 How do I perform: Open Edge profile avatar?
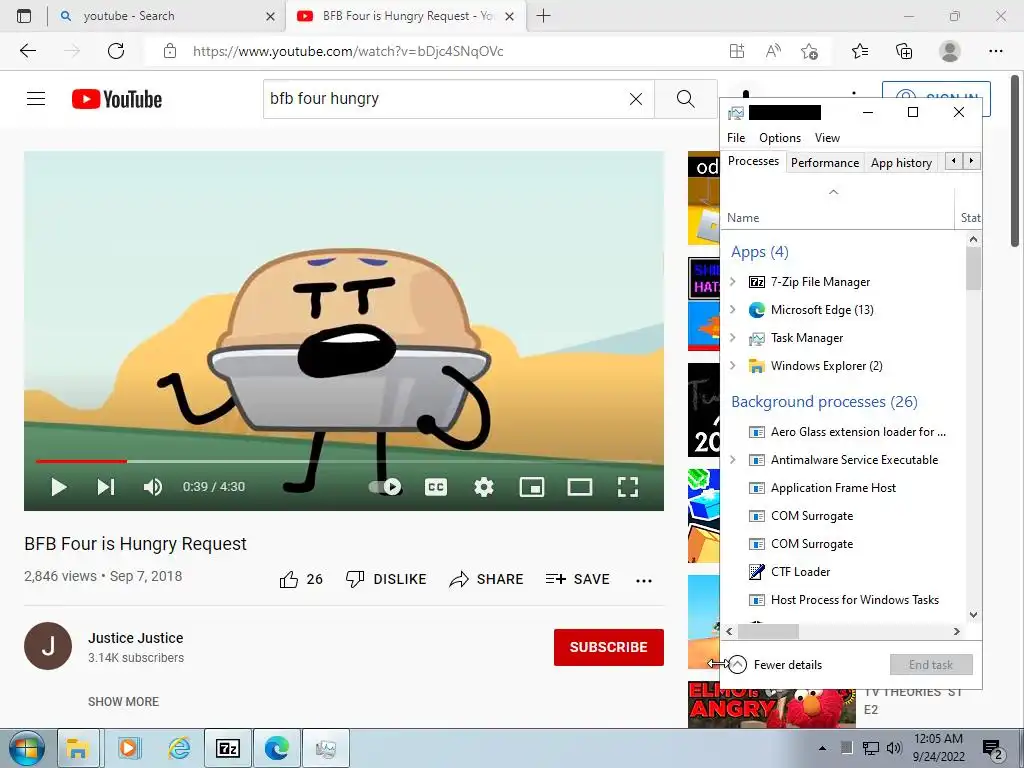tap(950, 51)
